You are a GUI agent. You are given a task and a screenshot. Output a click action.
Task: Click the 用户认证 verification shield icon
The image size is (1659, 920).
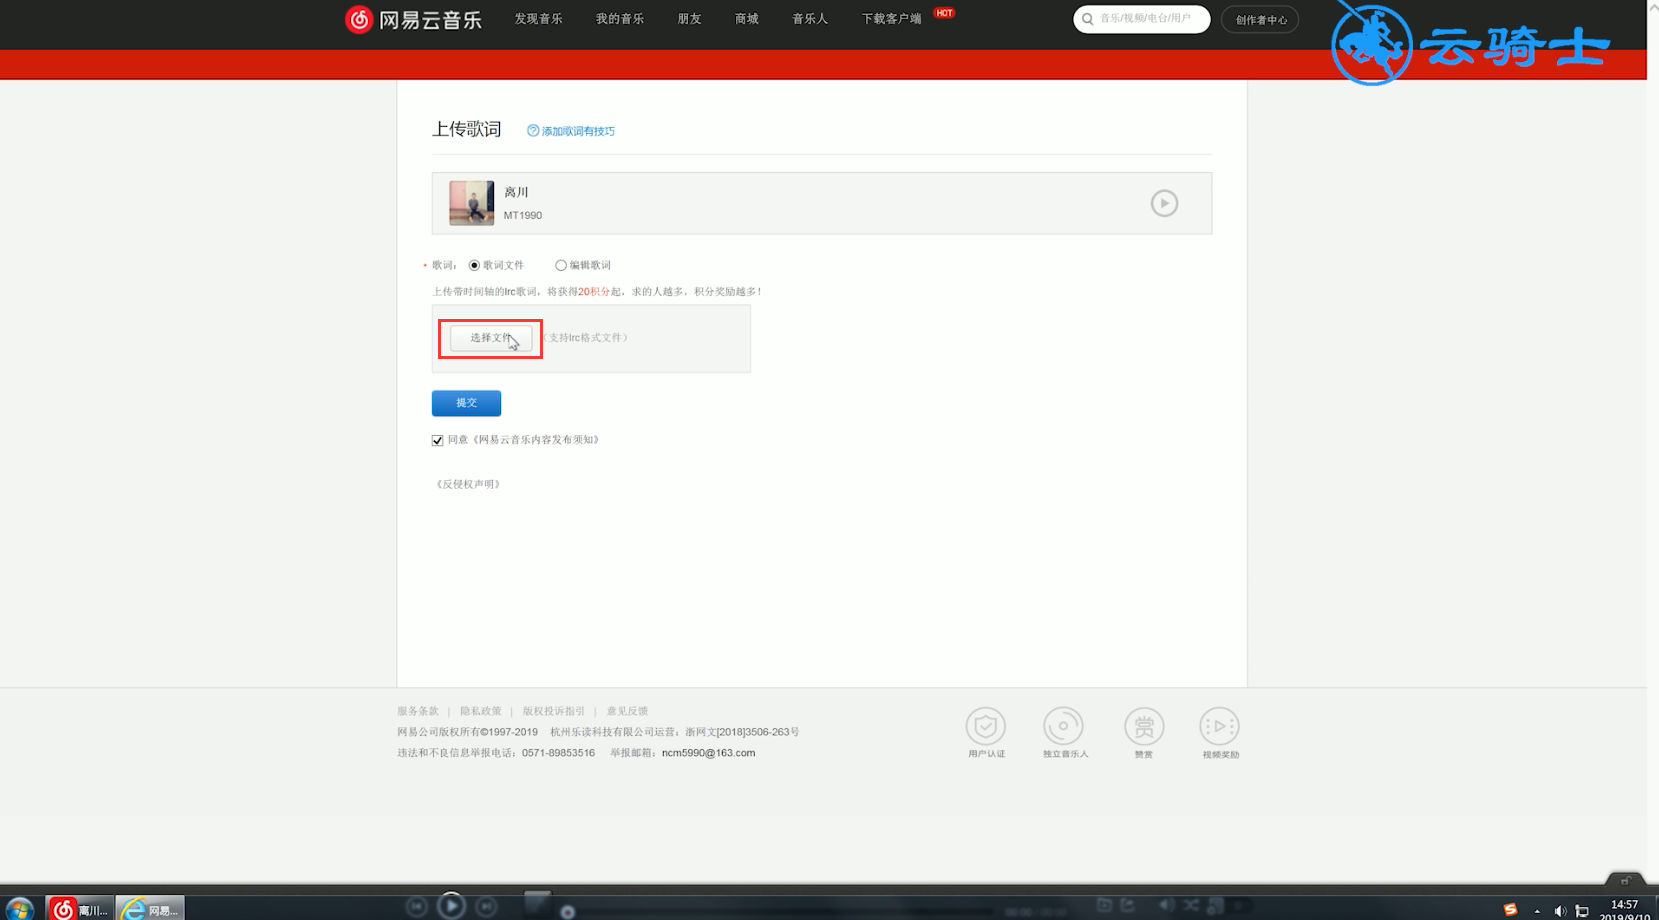[986, 726]
